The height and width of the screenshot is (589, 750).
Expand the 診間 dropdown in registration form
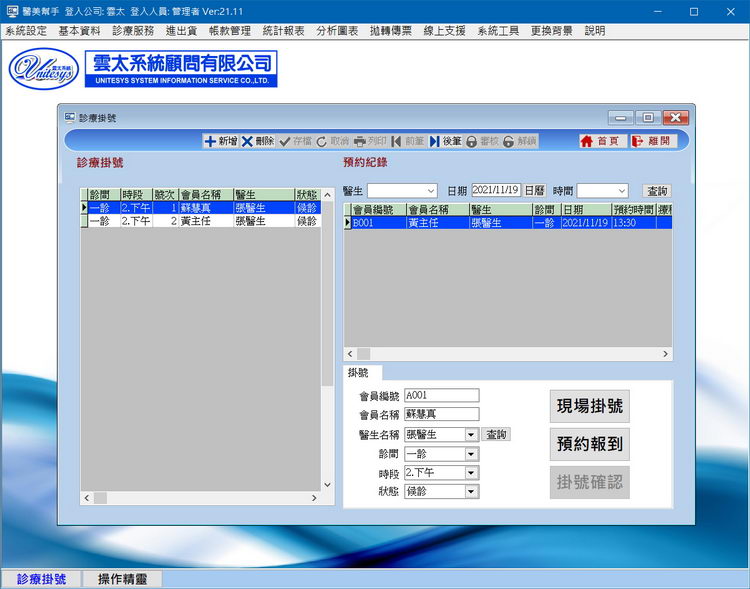[471, 454]
